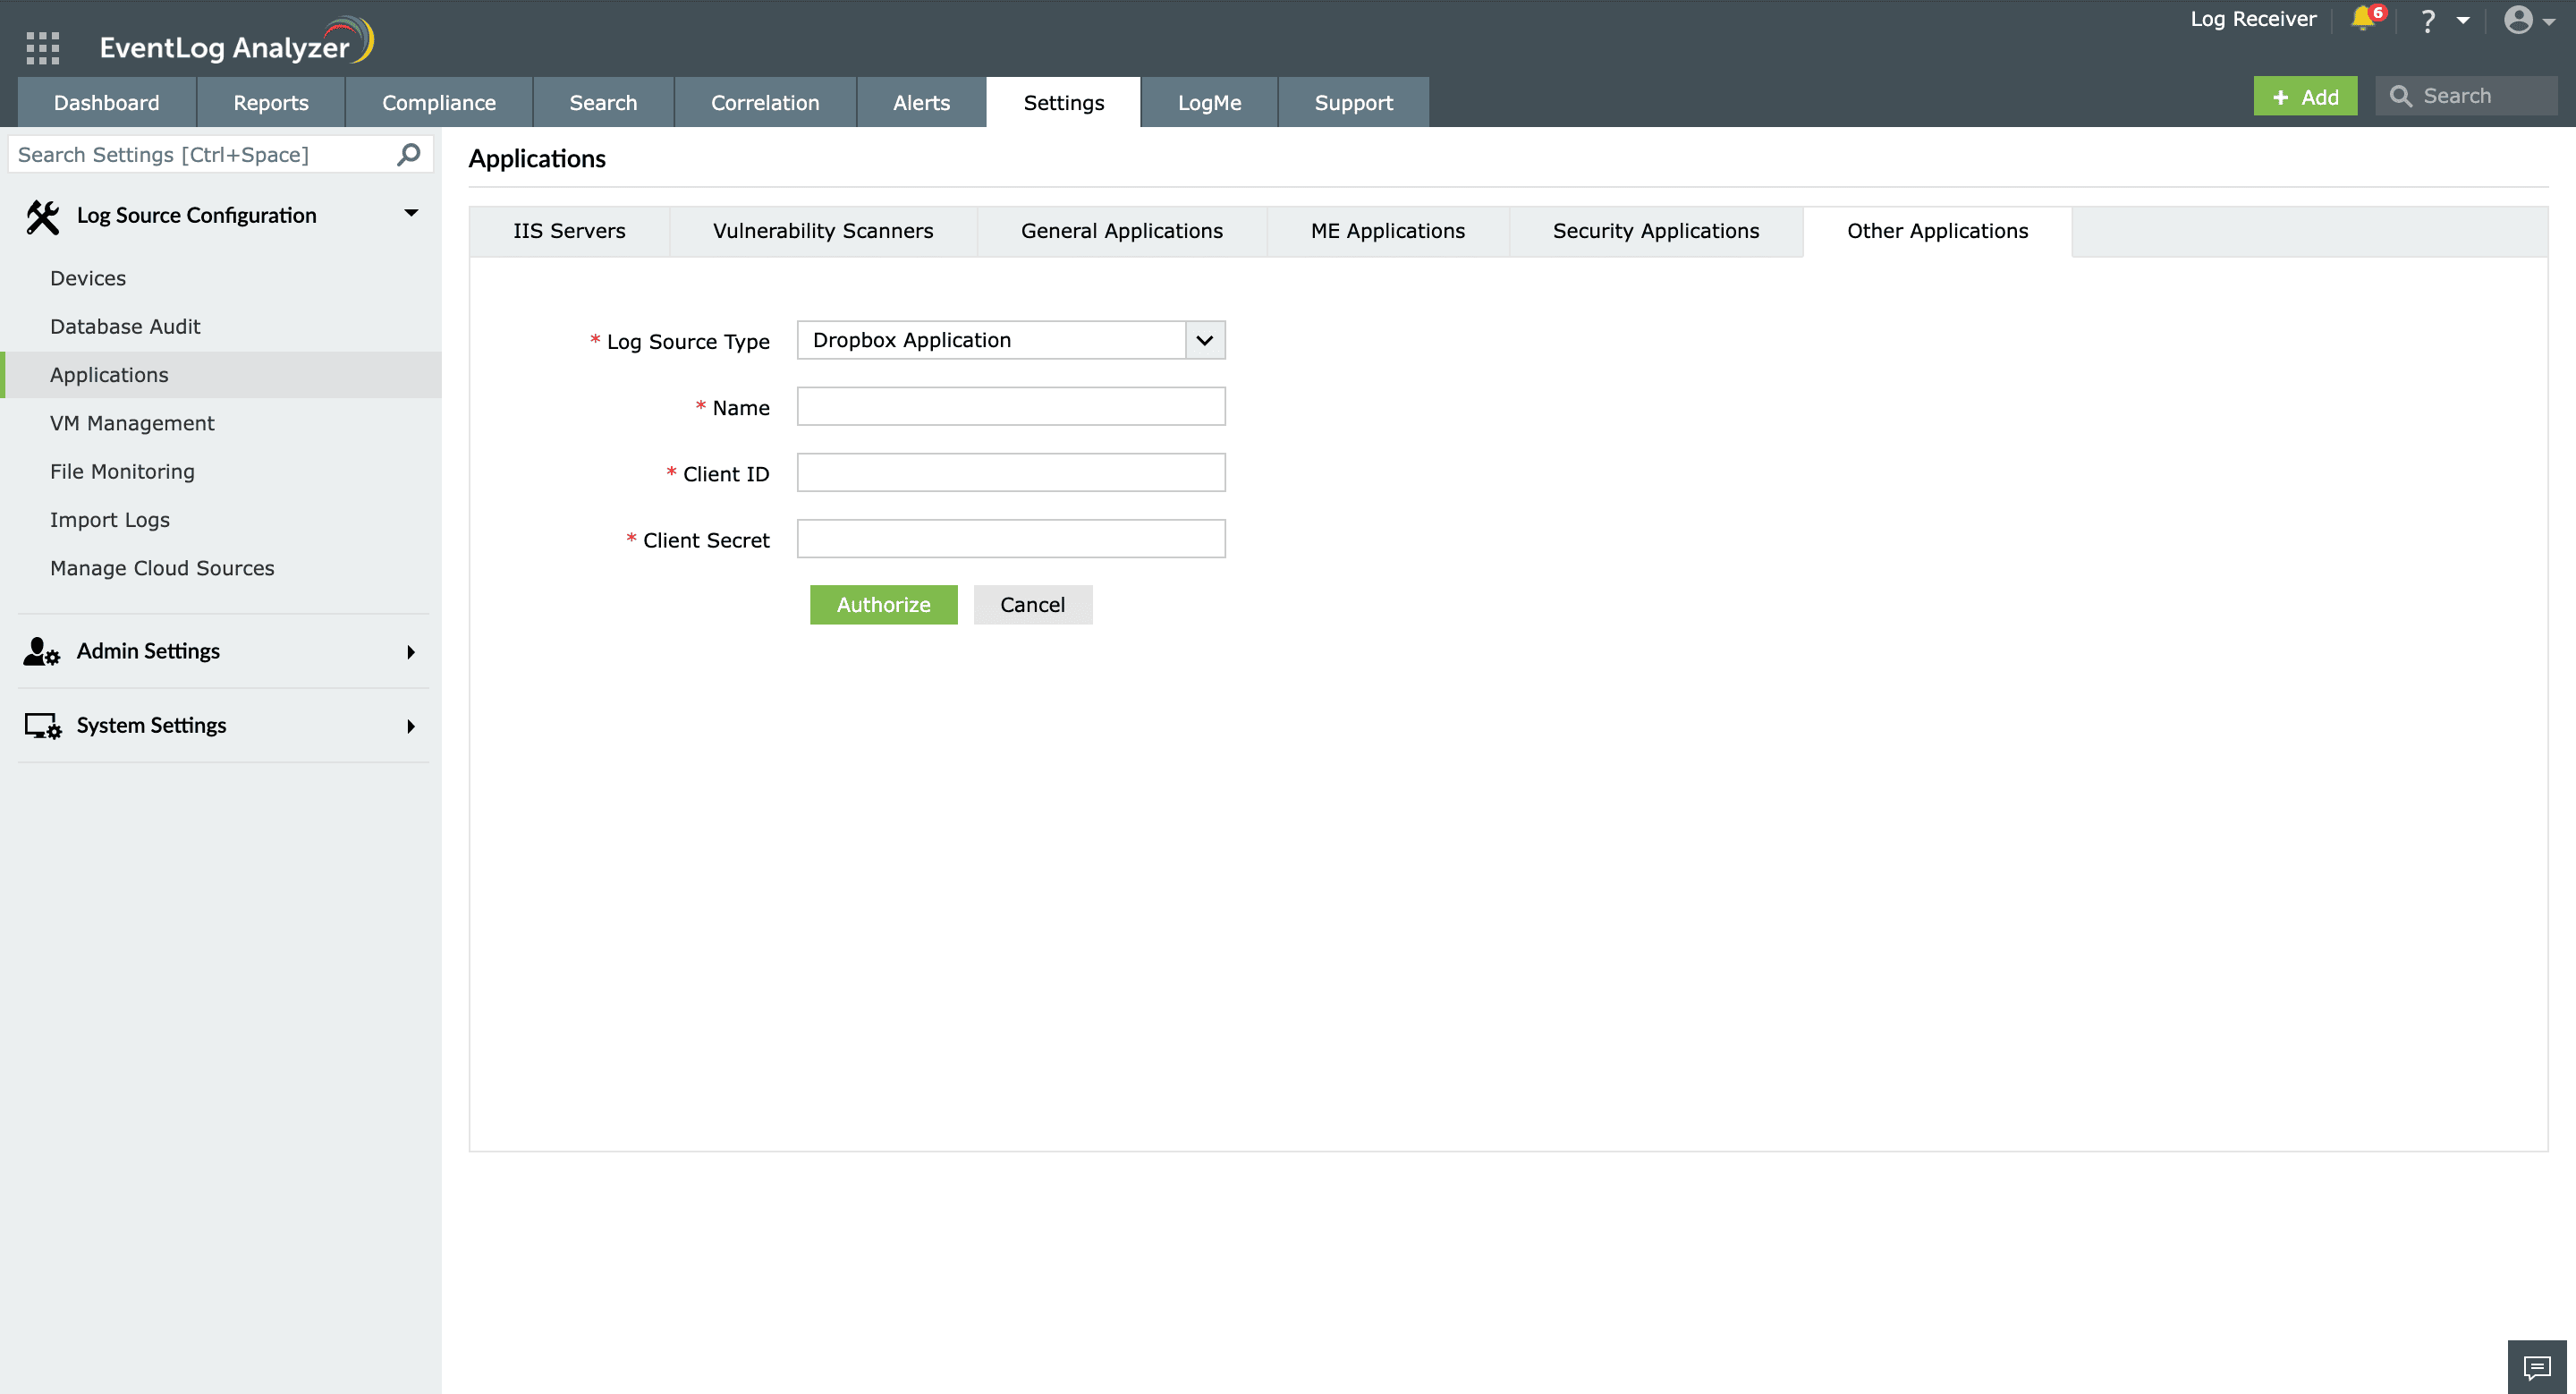Open the apps grid launcher icon

42,47
